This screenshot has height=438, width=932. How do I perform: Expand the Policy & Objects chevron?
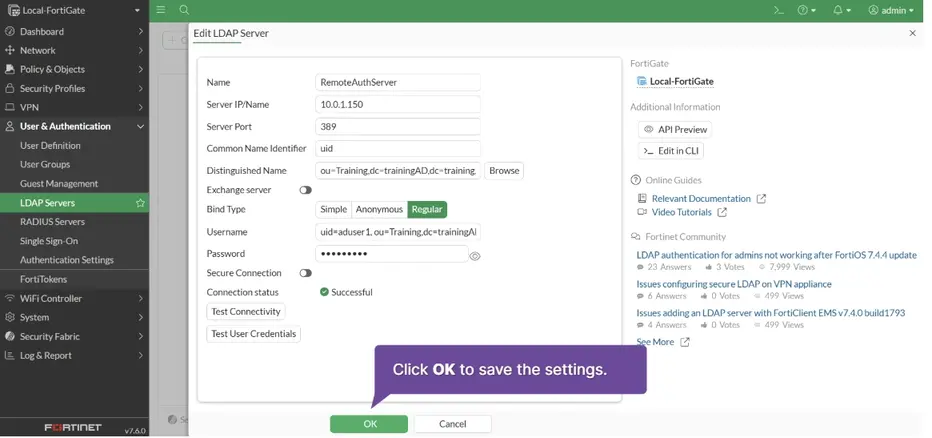click(140, 69)
